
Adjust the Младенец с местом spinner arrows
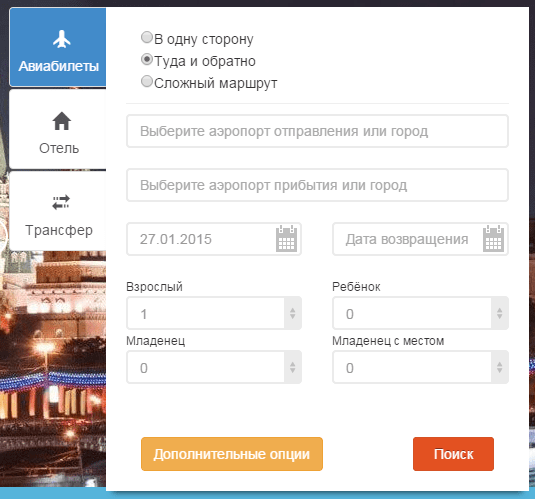point(500,367)
